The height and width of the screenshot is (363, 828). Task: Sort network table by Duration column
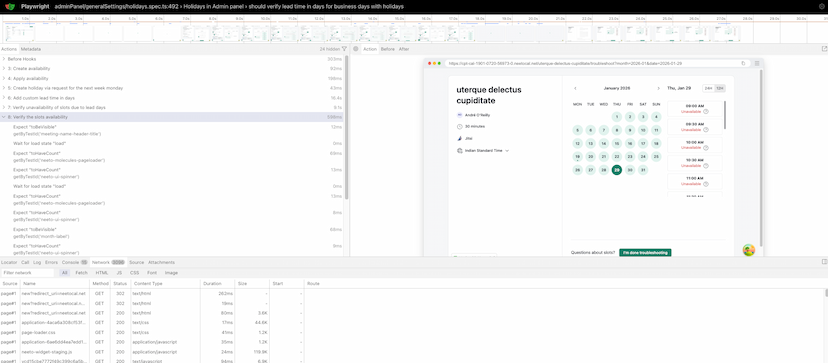click(x=218, y=283)
